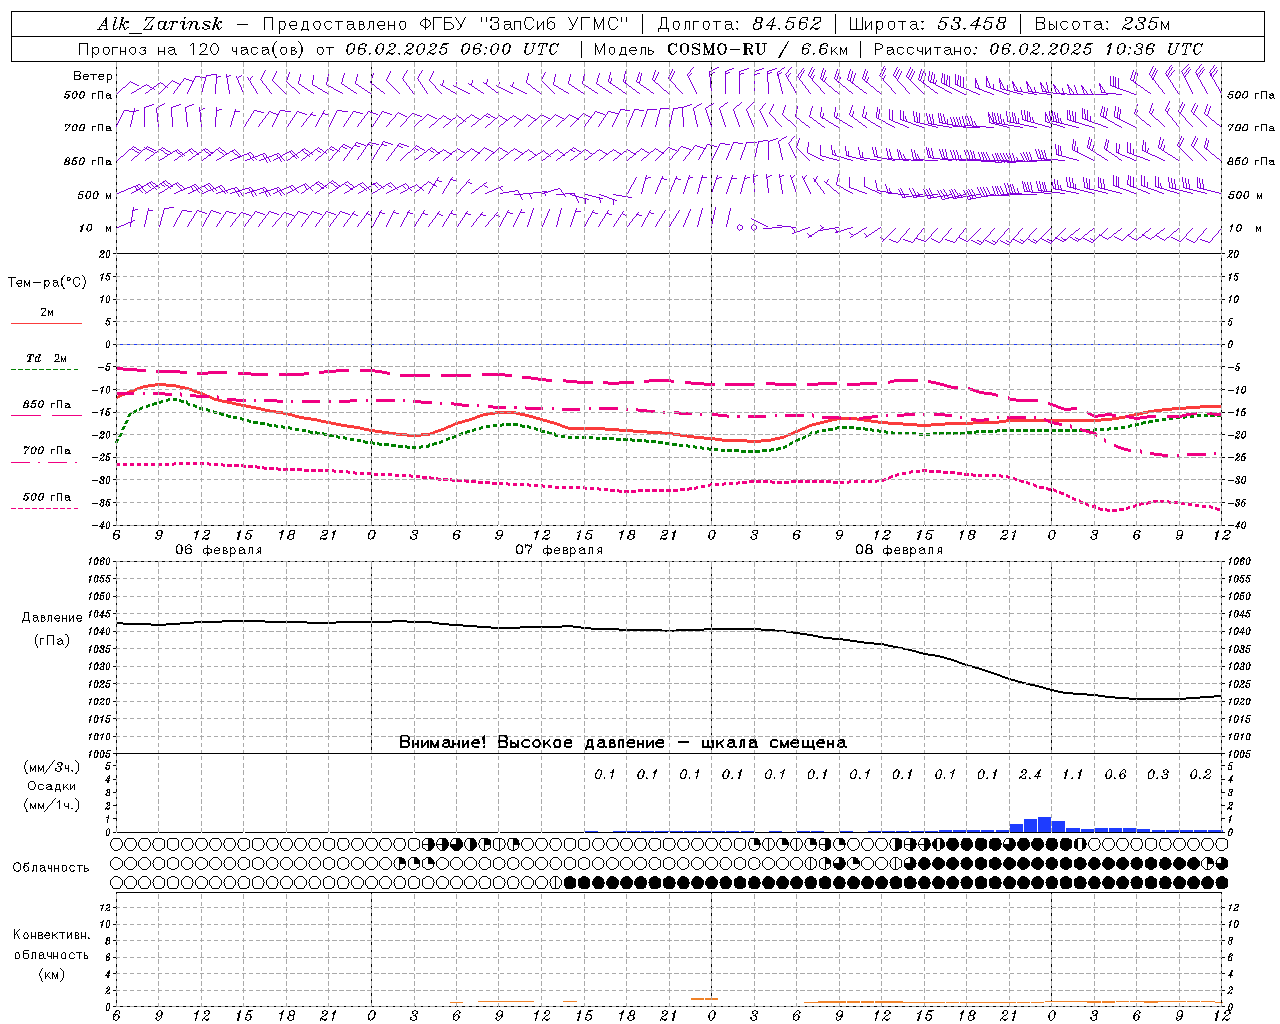Click the forecast line Прогноз на 120 часа(ов)
Screen dimensions: 1280x1024
tap(191, 49)
